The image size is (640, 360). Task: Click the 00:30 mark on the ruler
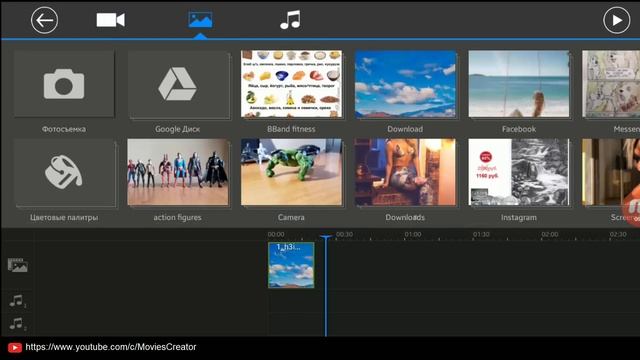[x=344, y=234]
